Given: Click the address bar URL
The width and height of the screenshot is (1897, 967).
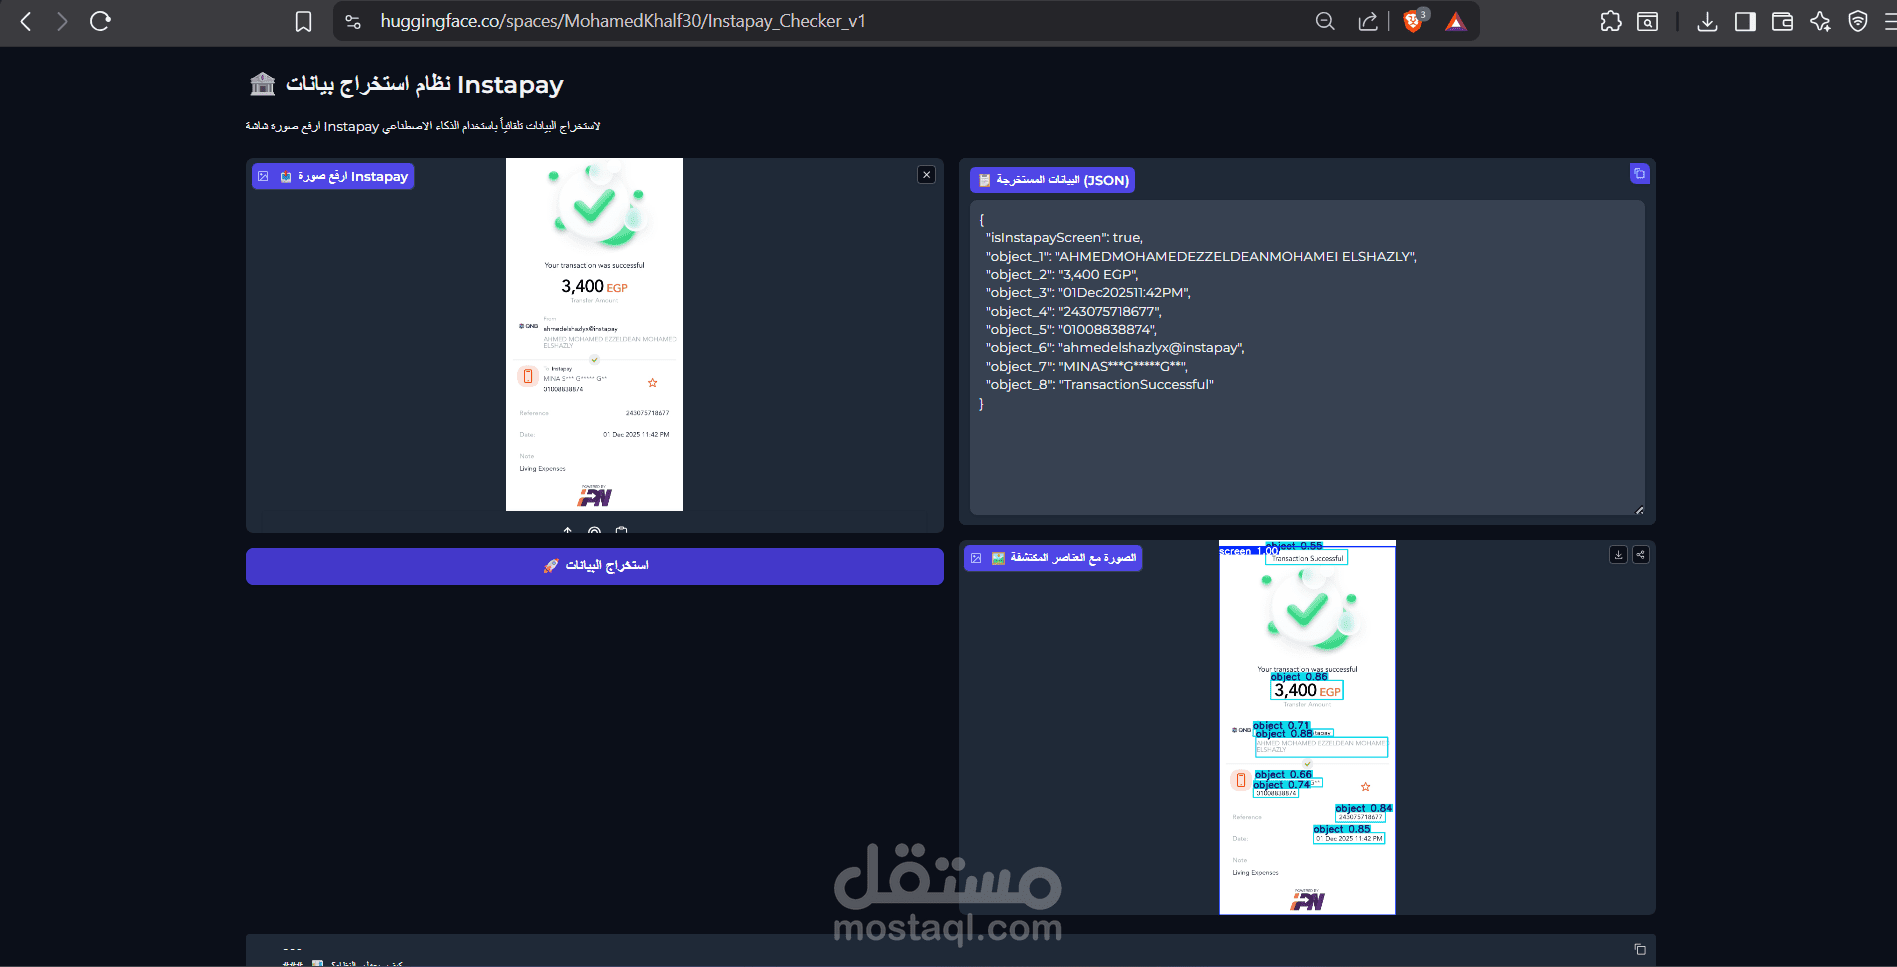Looking at the screenshot, I should [622, 21].
